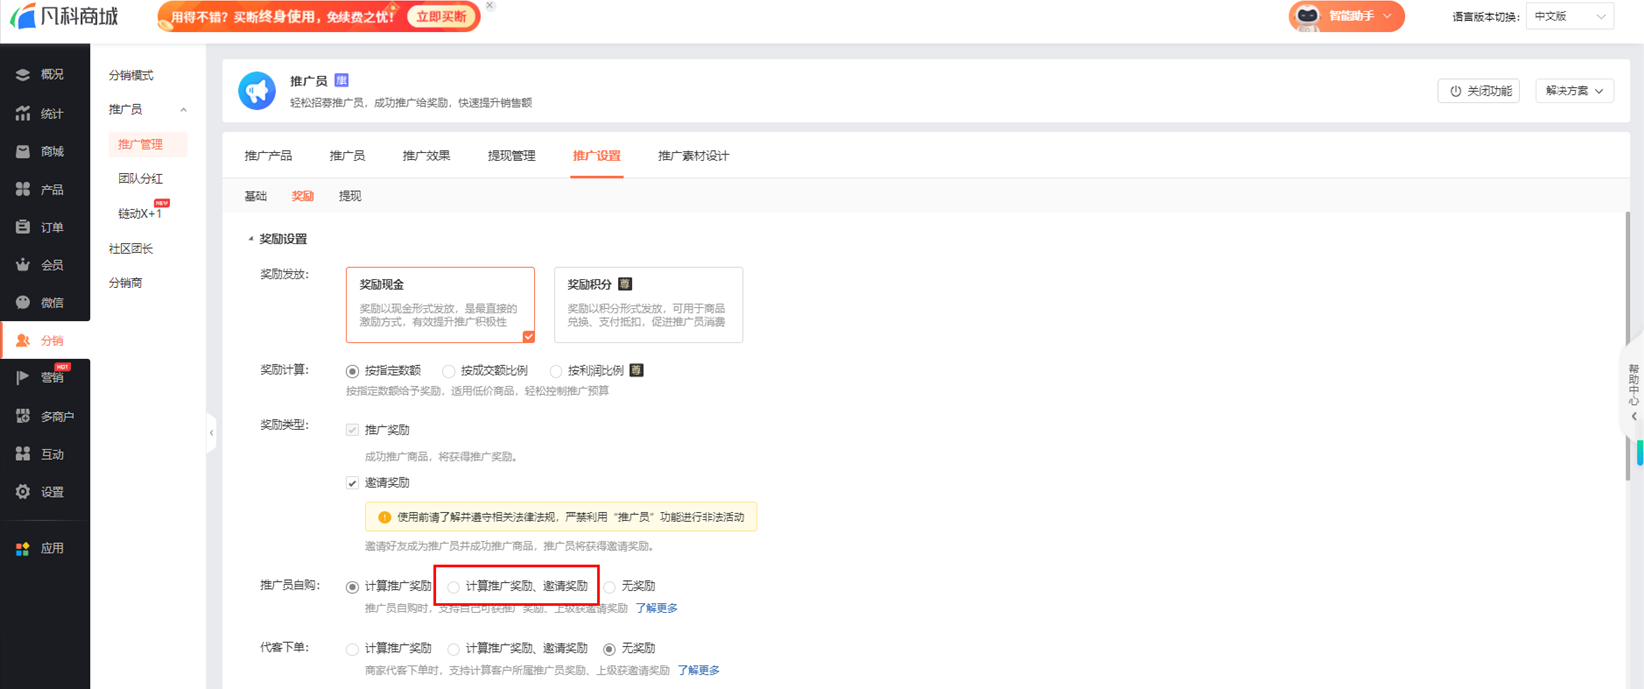Choose the 奖励积分 reward card

[648, 305]
